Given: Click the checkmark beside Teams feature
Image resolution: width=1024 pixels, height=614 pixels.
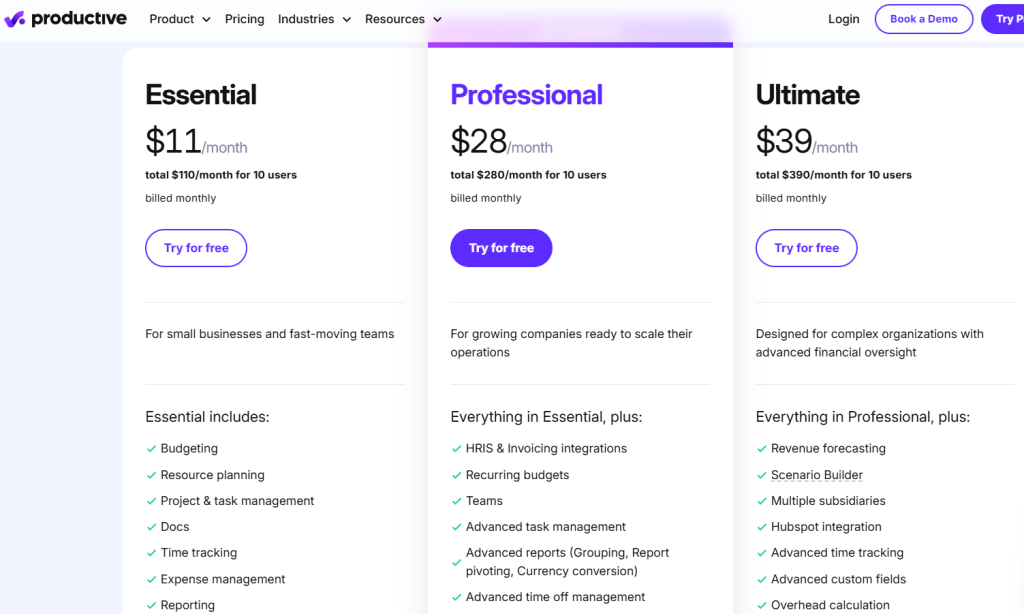Looking at the screenshot, I should pyautogui.click(x=457, y=501).
